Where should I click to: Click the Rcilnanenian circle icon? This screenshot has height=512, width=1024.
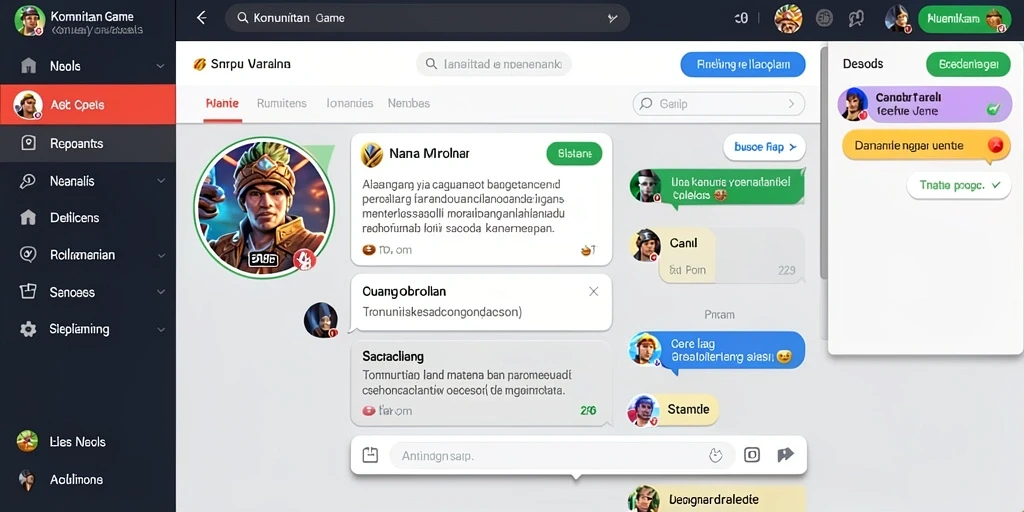point(28,255)
